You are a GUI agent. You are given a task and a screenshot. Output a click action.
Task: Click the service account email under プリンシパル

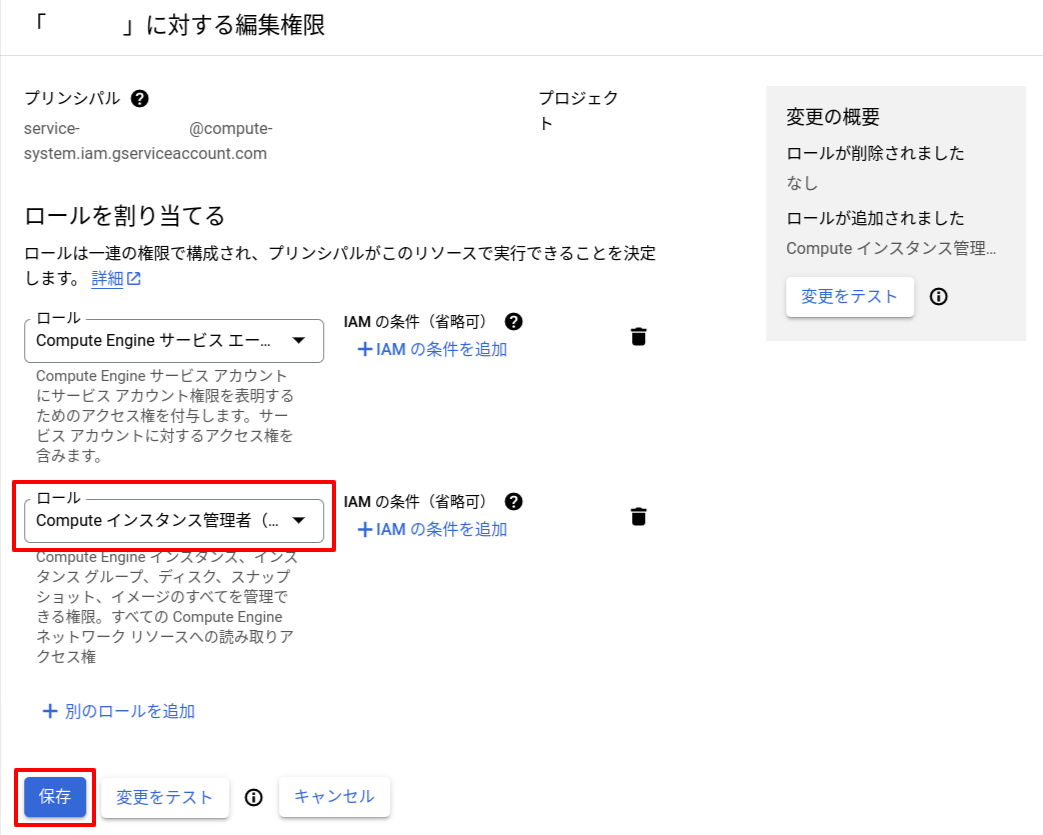tap(148, 141)
